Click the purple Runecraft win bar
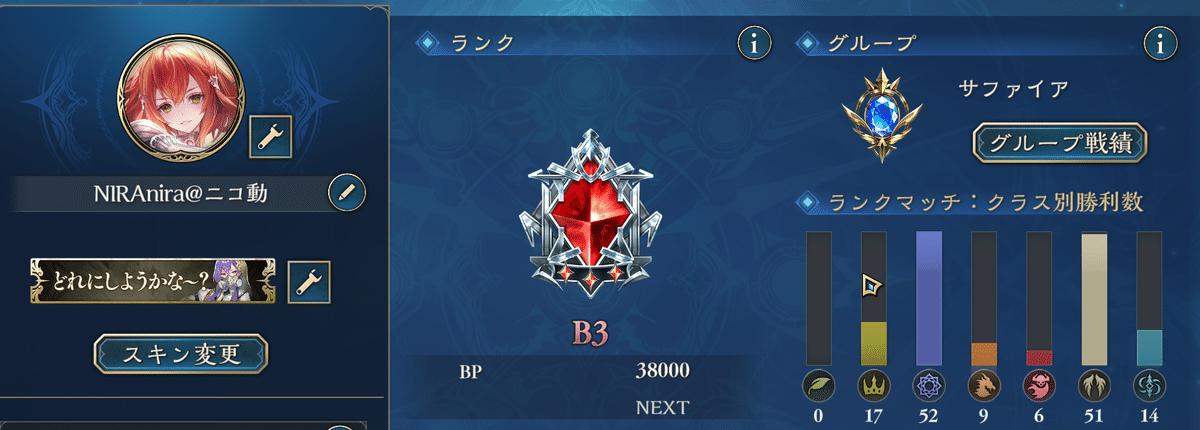Image resolution: width=1200 pixels, height=430 pixels. tap(929, 298)
